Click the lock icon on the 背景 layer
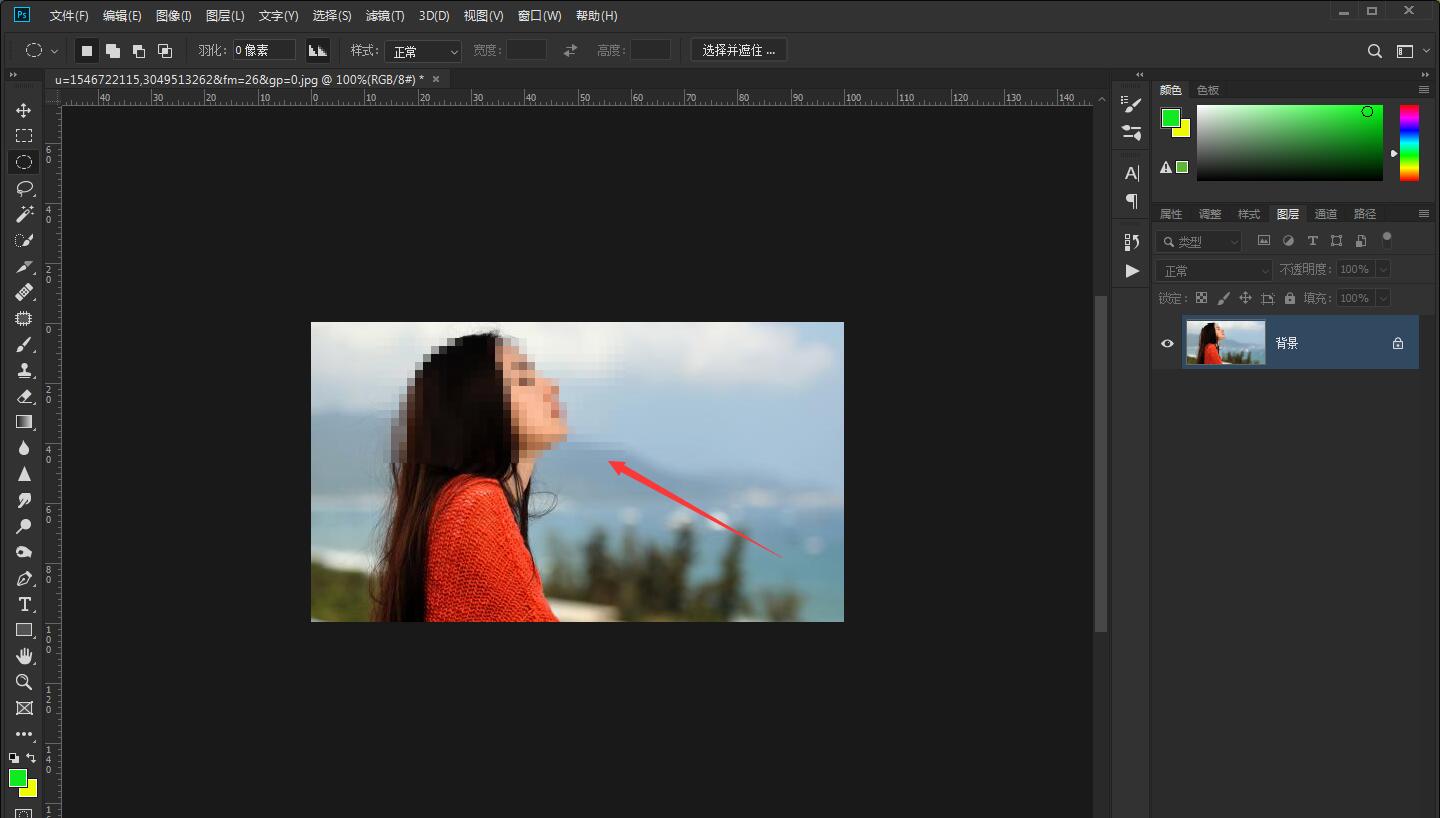1440x818 pixels. coord(1396,343)
